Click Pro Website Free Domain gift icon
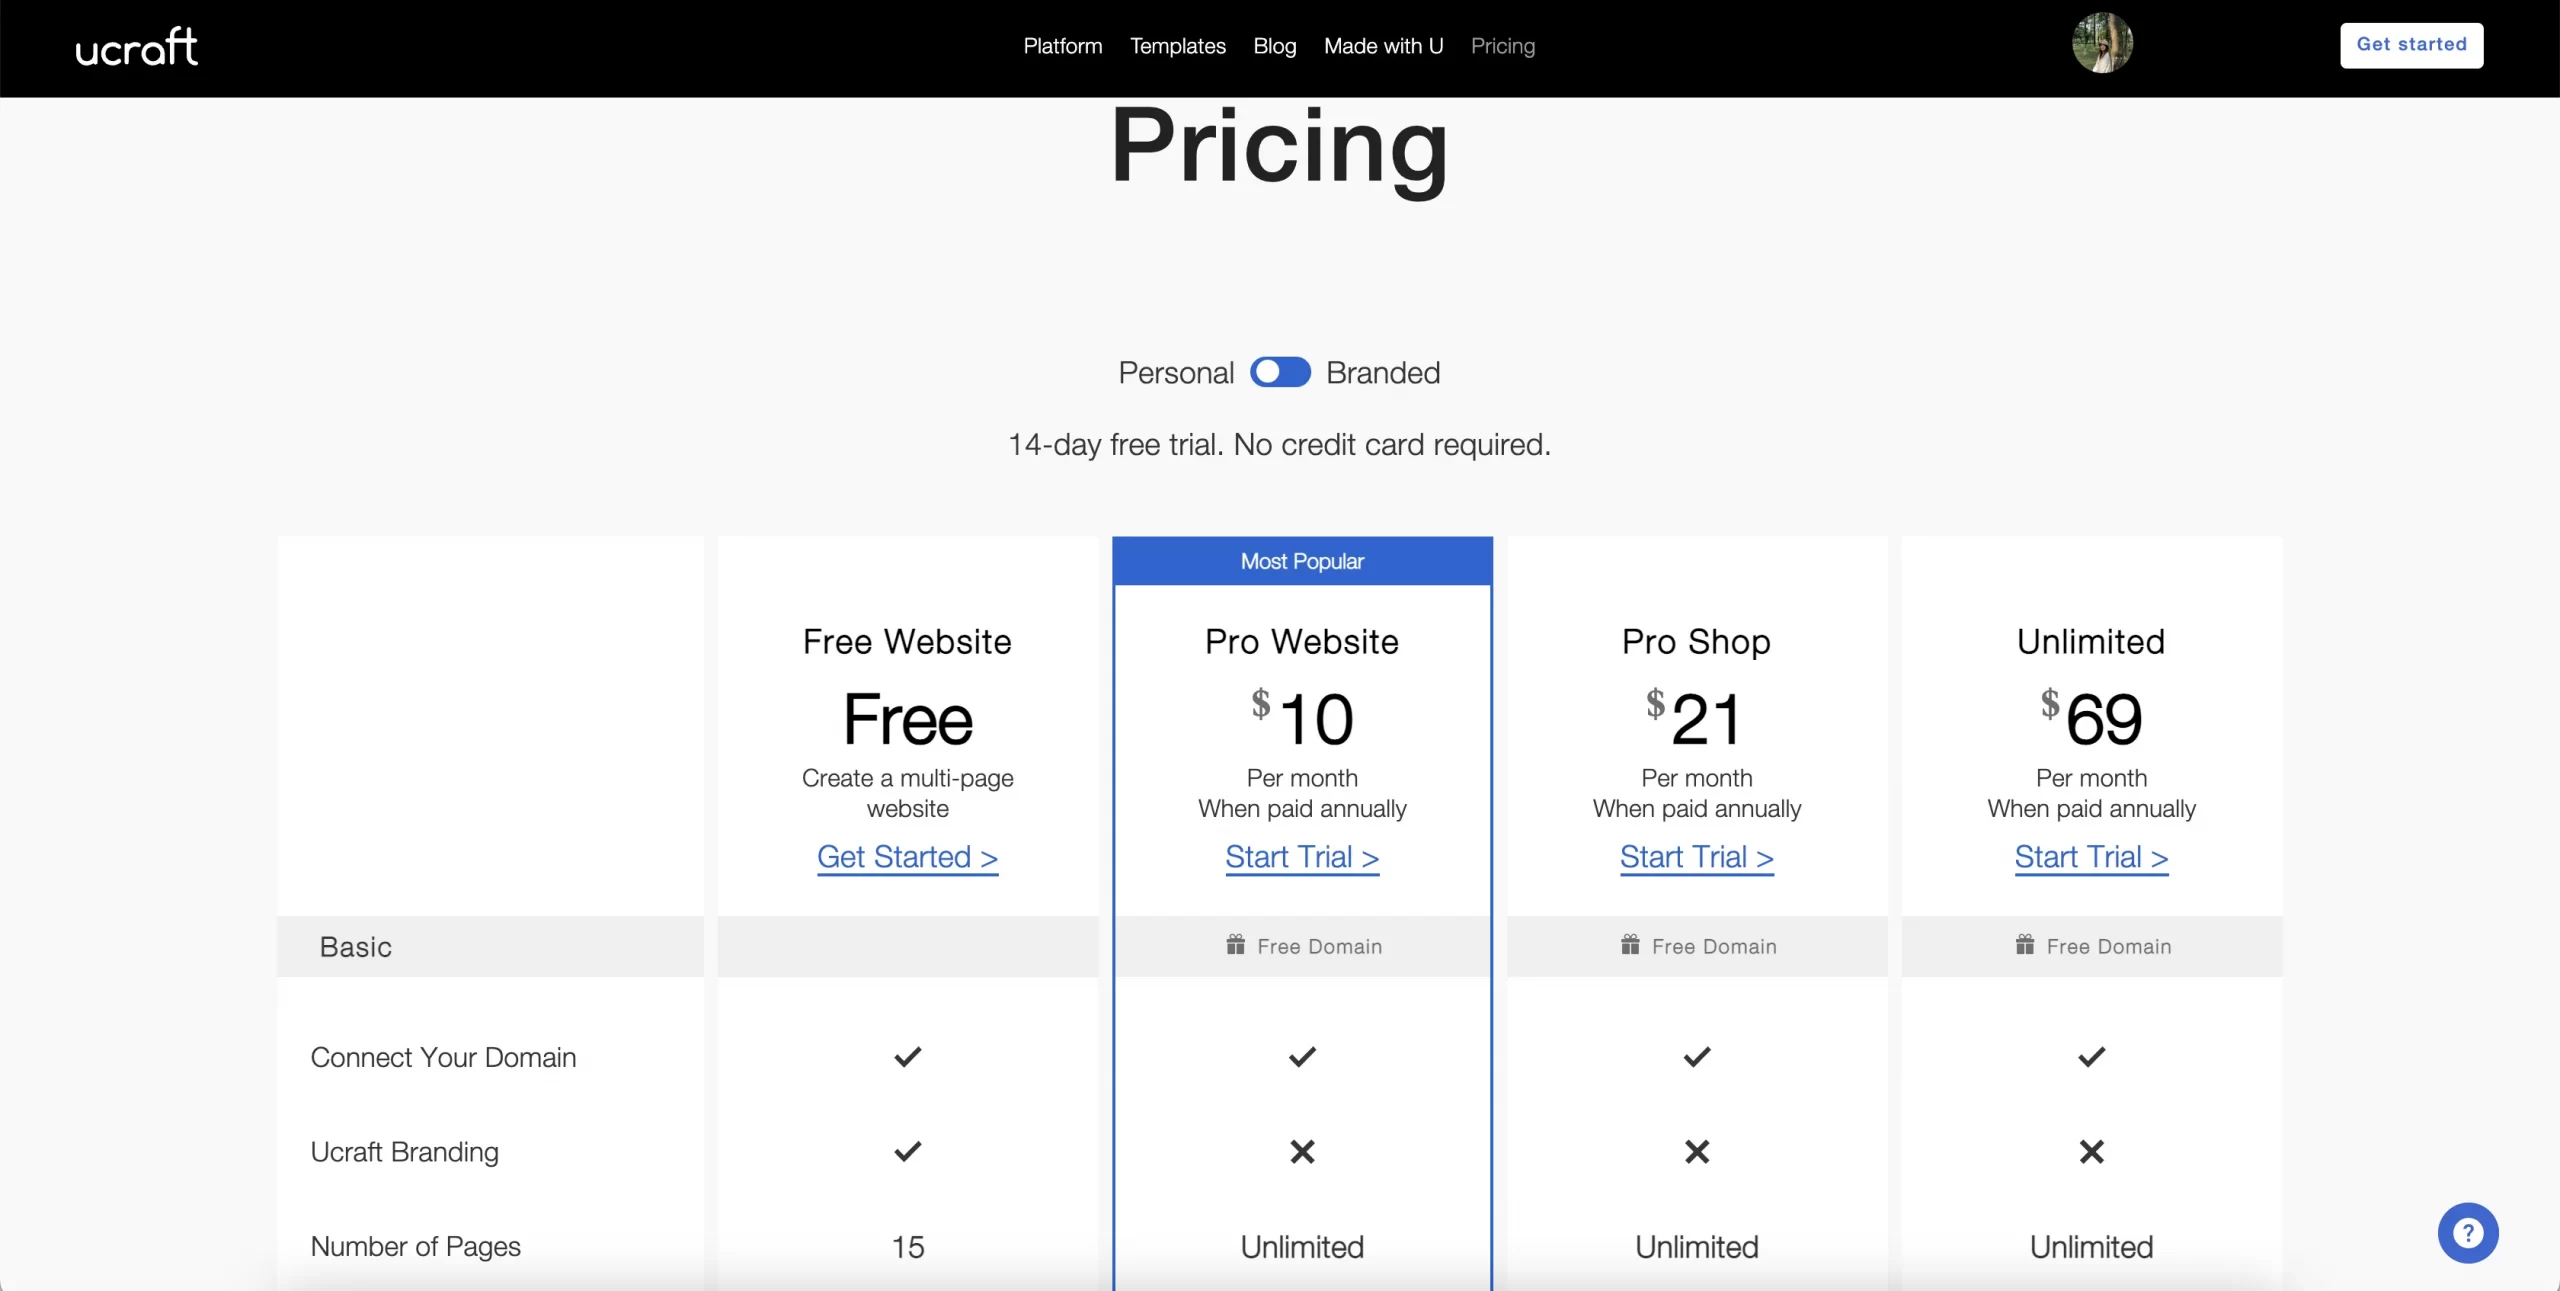2560x1291 pixels. click(1236, 945)
